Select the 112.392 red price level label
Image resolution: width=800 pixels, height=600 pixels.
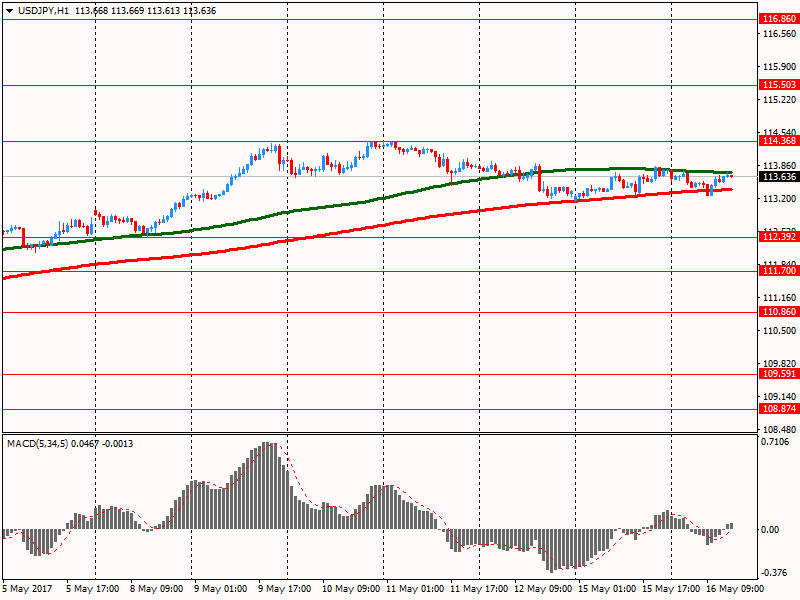pos(779,236)
